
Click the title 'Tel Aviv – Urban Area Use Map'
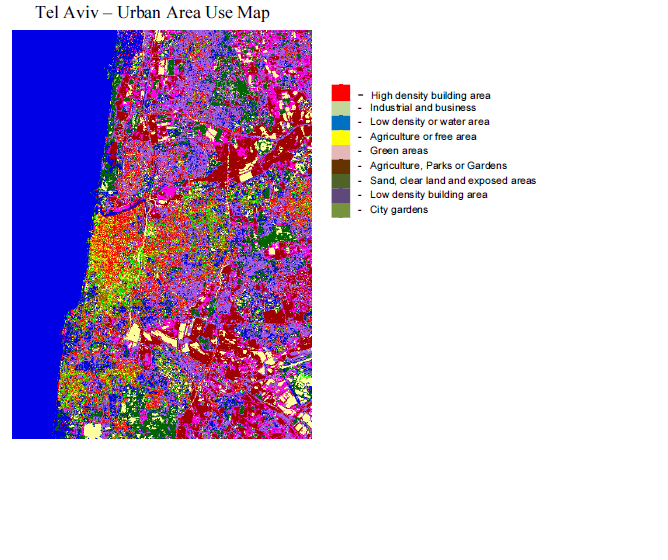pyautogui.click(x=152, y=12)
